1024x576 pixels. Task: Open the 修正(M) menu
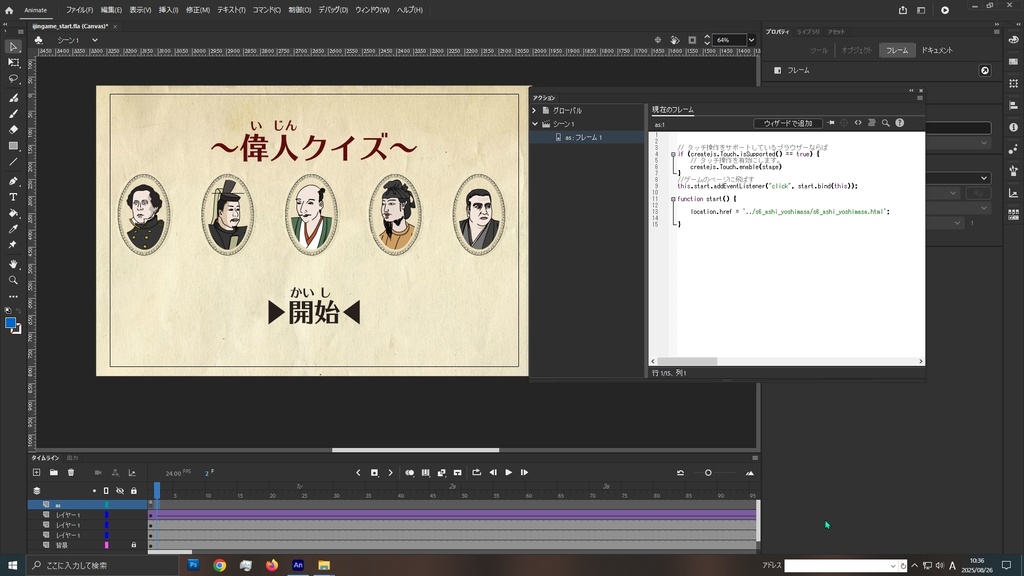tap(197, 10)
